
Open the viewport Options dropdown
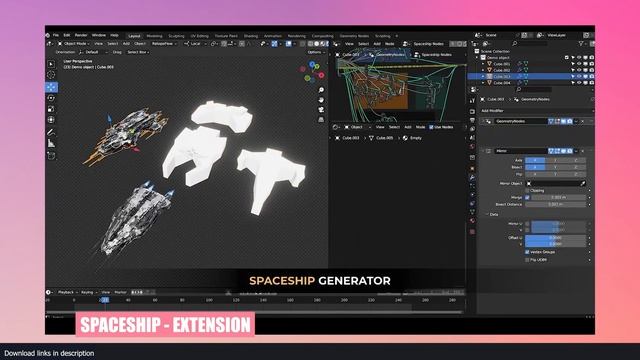[x=316, y=52]
